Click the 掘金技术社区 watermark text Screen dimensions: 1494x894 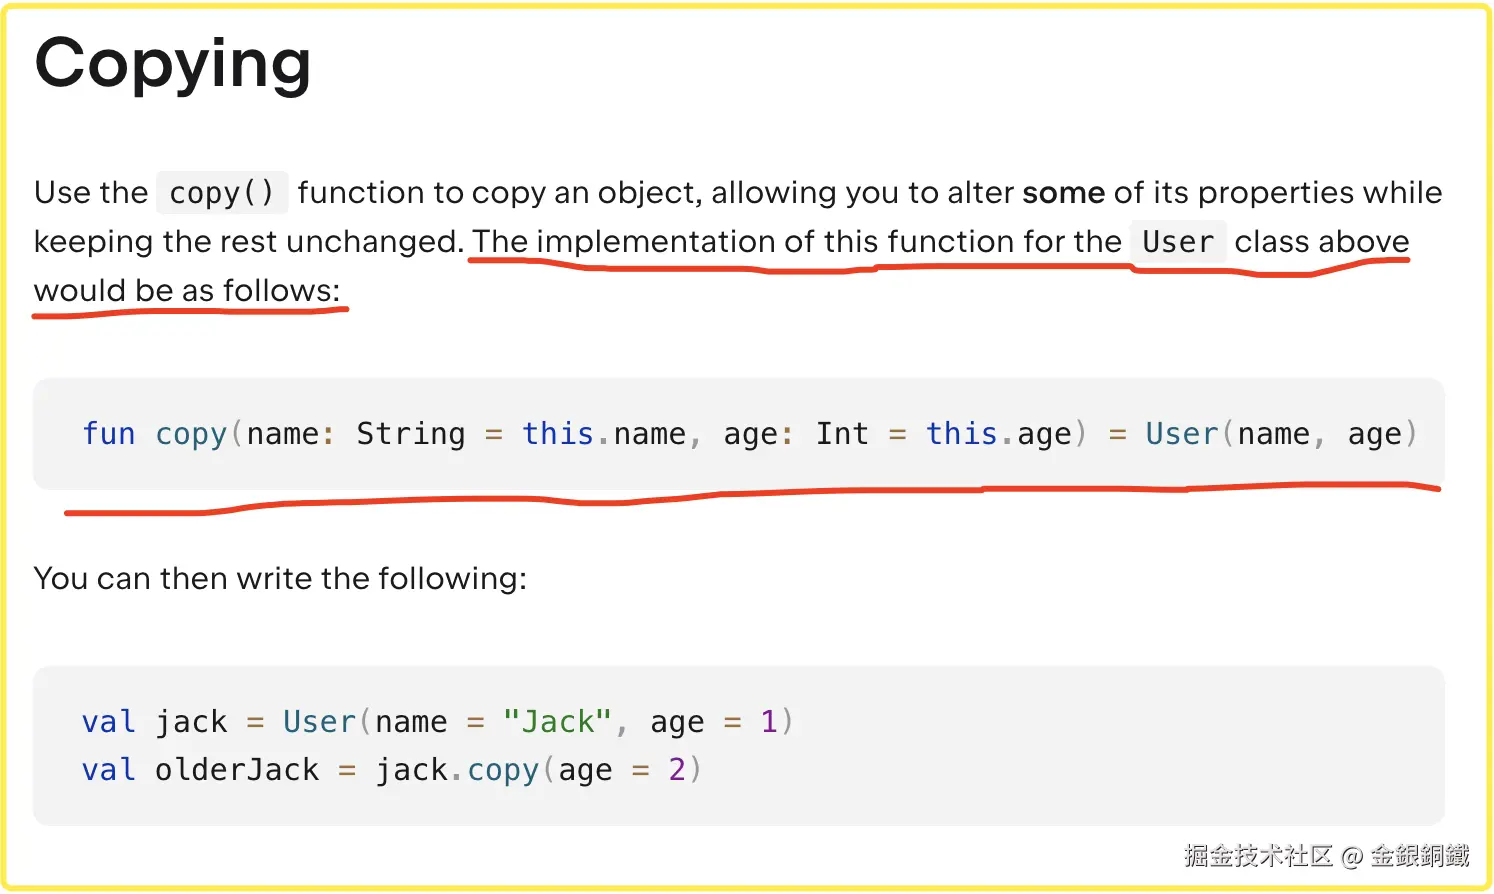[1258, 856]
